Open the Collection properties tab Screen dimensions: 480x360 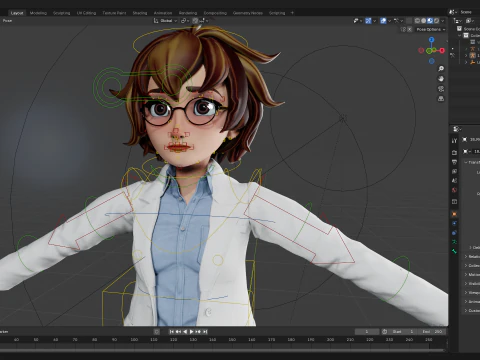(454, 202)
